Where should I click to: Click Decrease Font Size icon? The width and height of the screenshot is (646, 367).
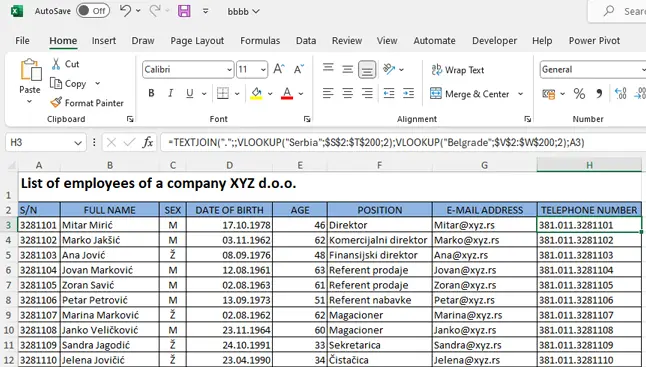click(299, 69)
